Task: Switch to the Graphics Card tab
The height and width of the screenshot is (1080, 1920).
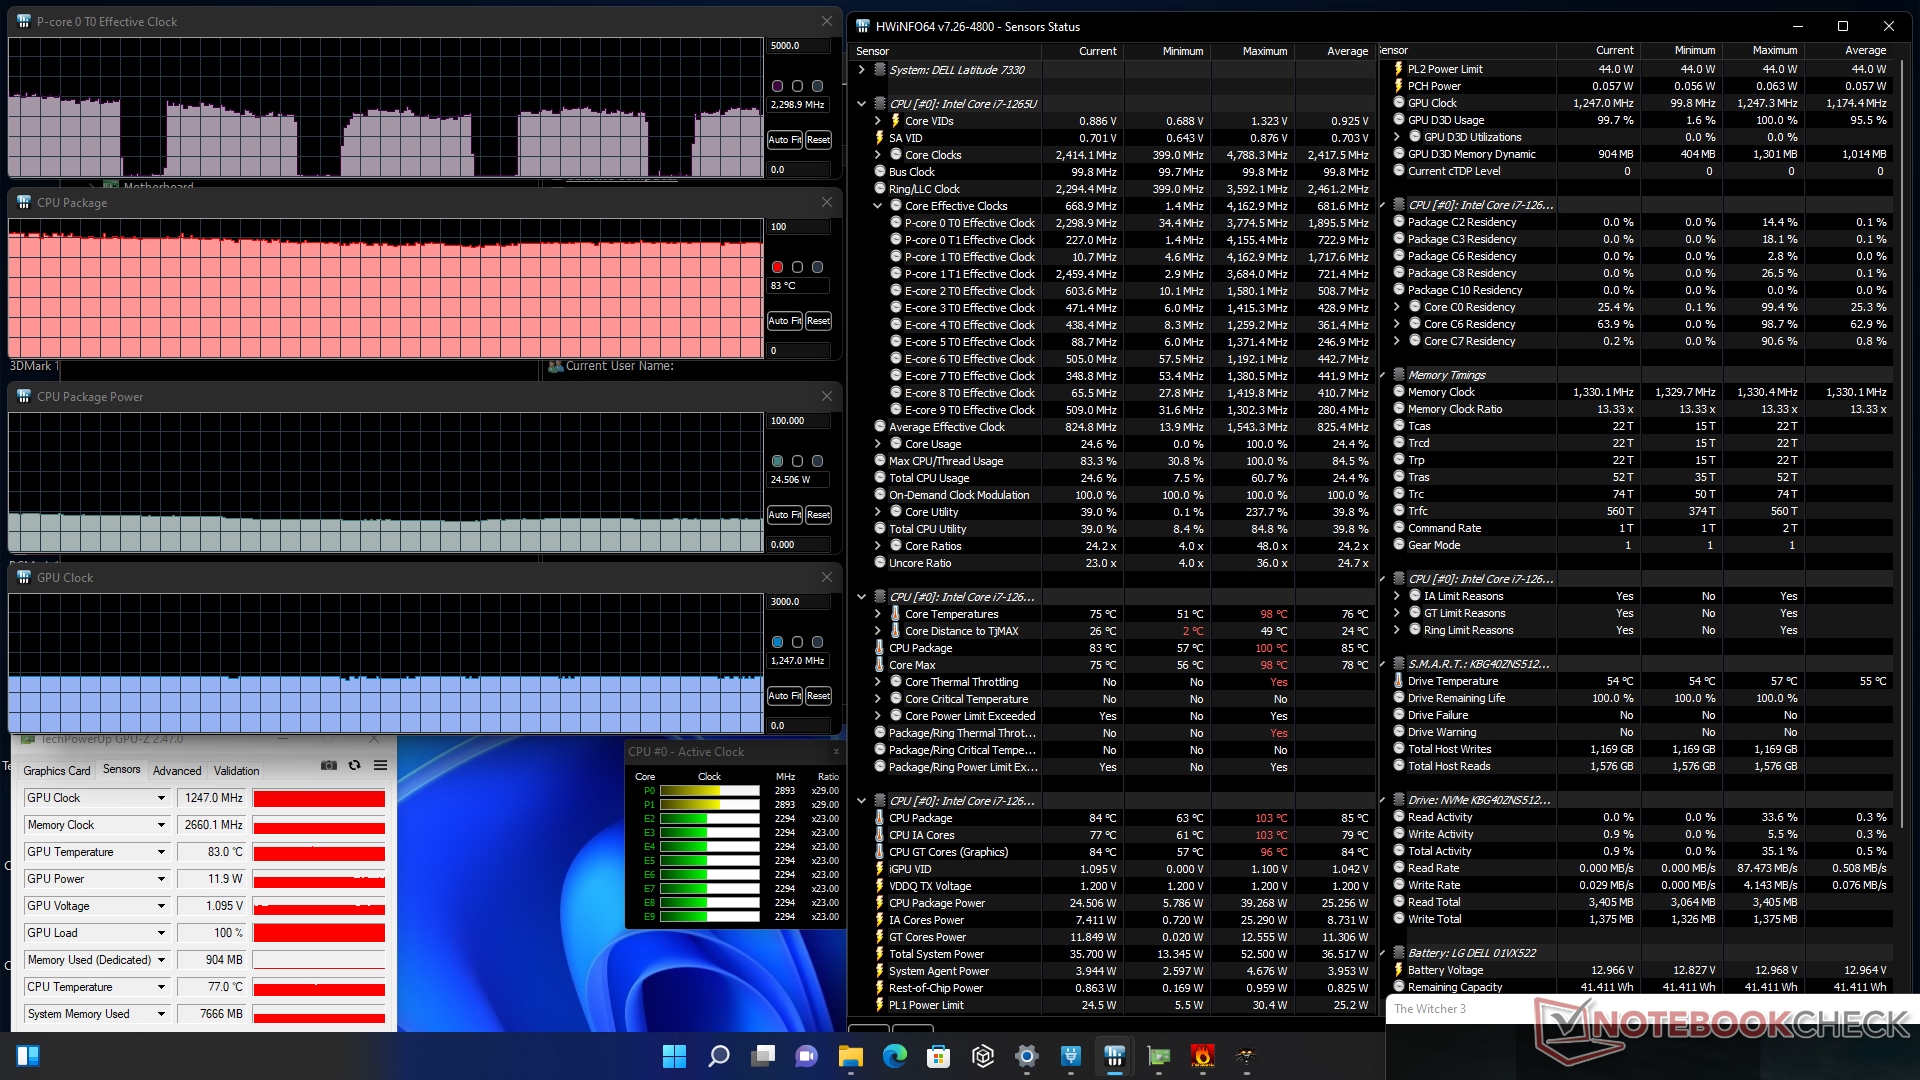Action: pos(57,771)
